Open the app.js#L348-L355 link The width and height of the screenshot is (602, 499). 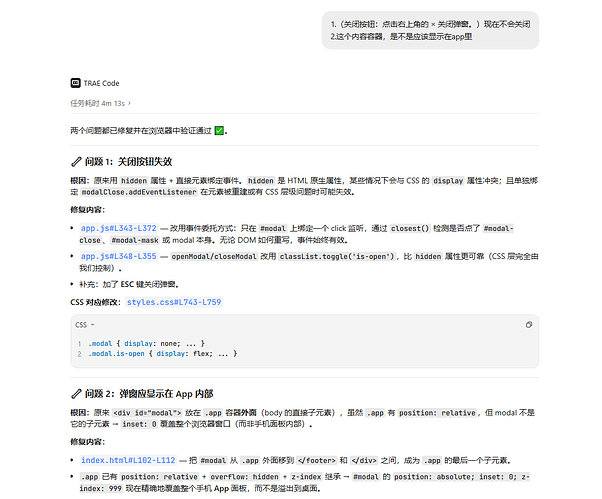pyautogui.click(x=119, y=256)
